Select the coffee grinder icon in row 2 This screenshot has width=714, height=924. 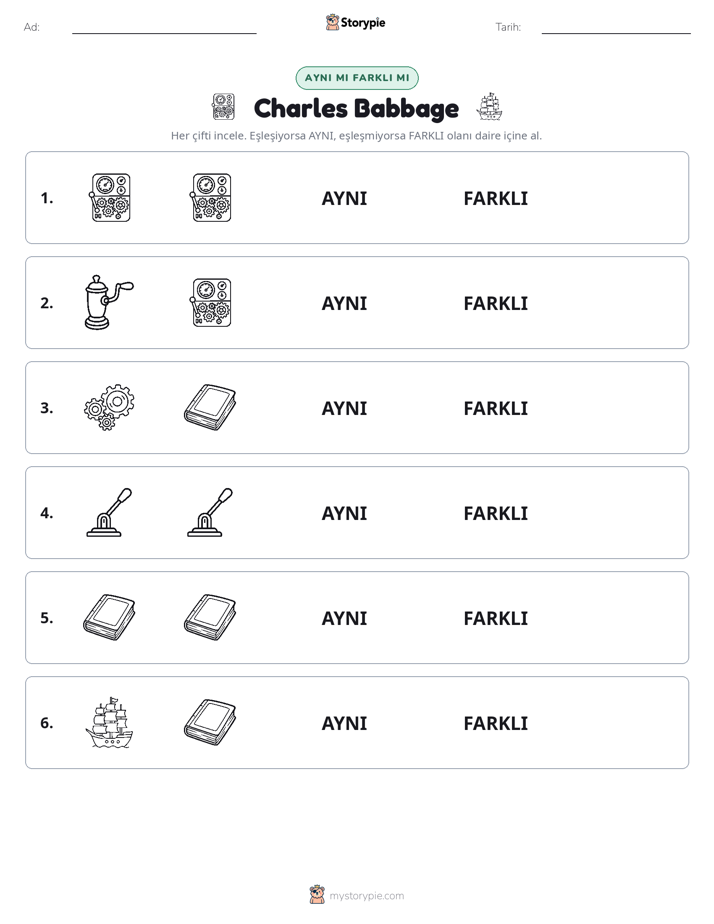109,302
